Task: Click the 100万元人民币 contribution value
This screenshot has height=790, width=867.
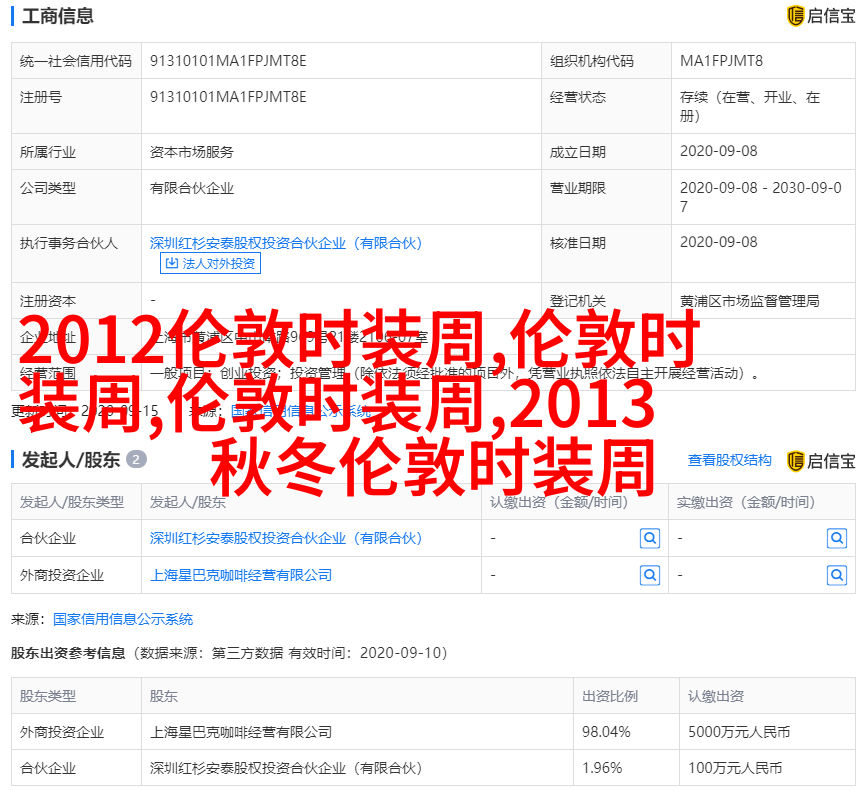Action: [x=735, y=768]
